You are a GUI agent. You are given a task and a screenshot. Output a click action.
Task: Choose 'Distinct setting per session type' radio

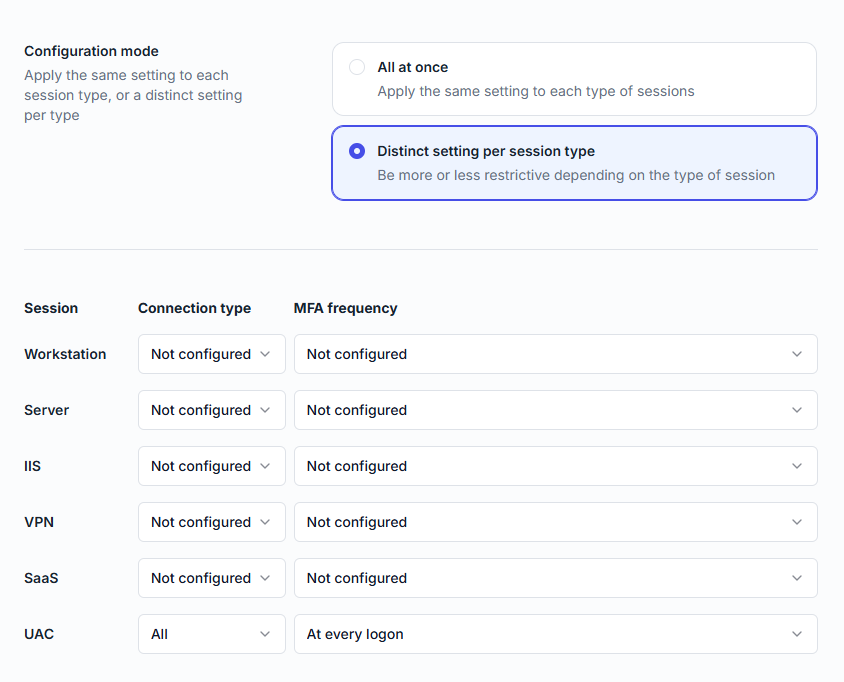(357, 151)
